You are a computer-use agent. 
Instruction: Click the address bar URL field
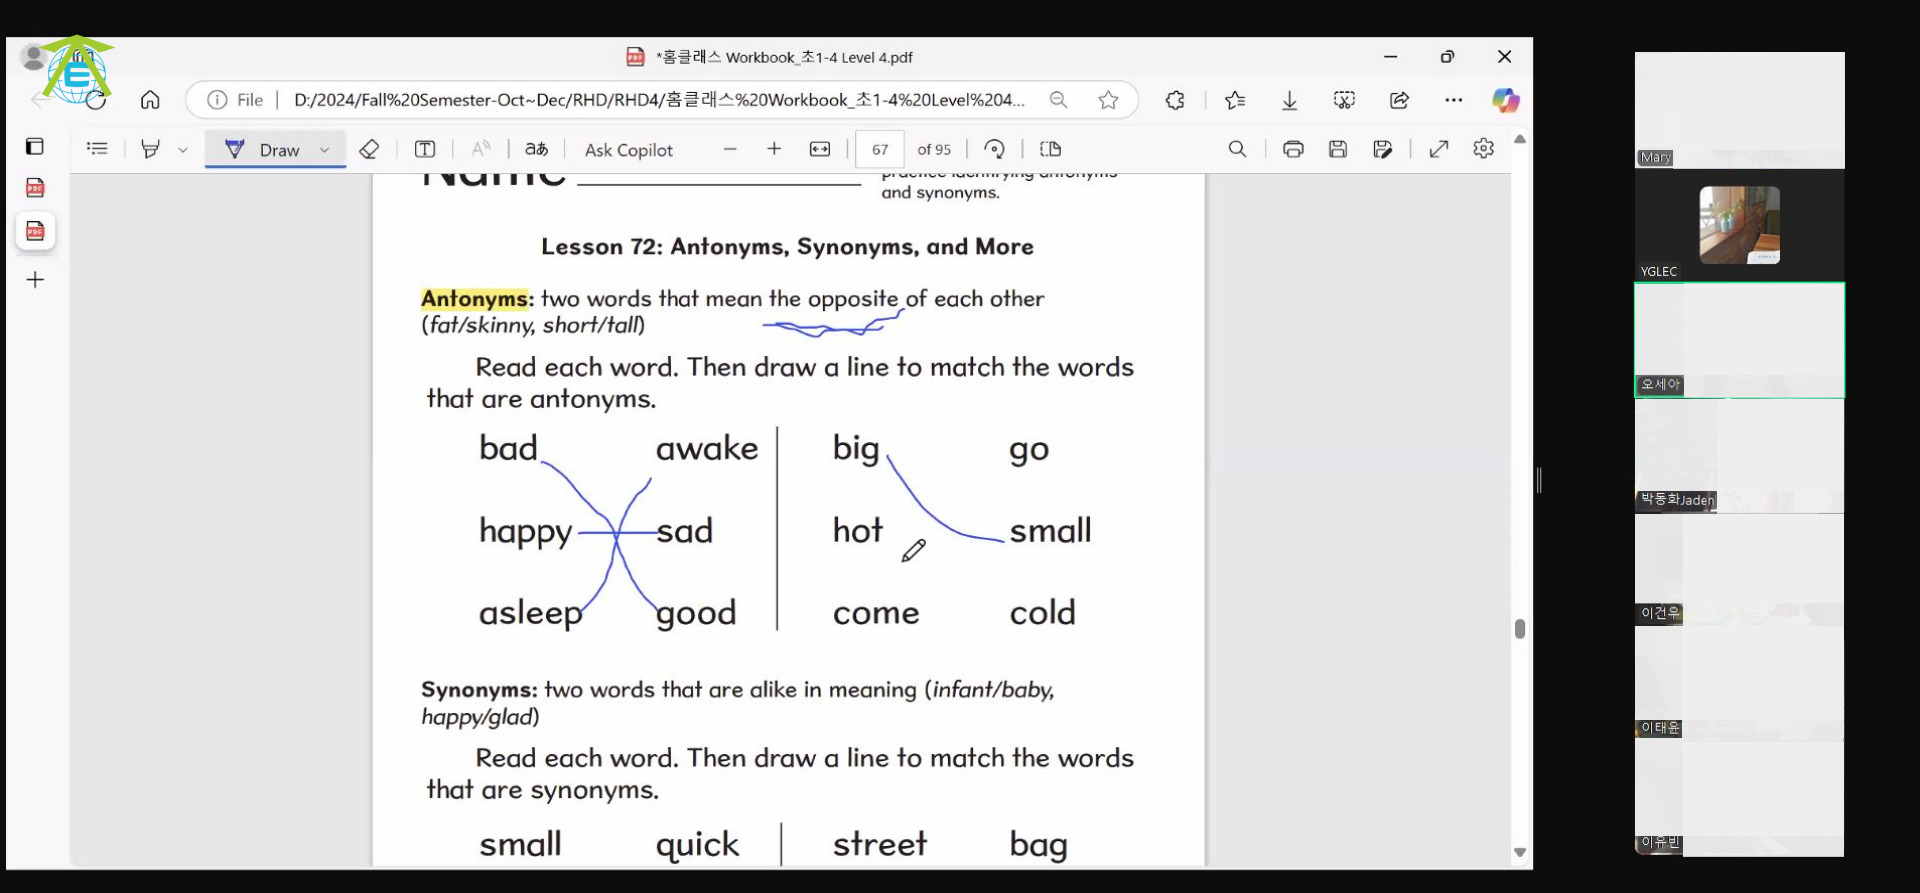coord(659,100)
